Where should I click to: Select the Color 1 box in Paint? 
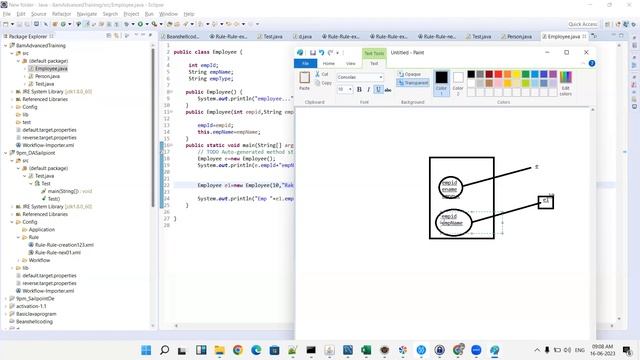coord(441,83)
